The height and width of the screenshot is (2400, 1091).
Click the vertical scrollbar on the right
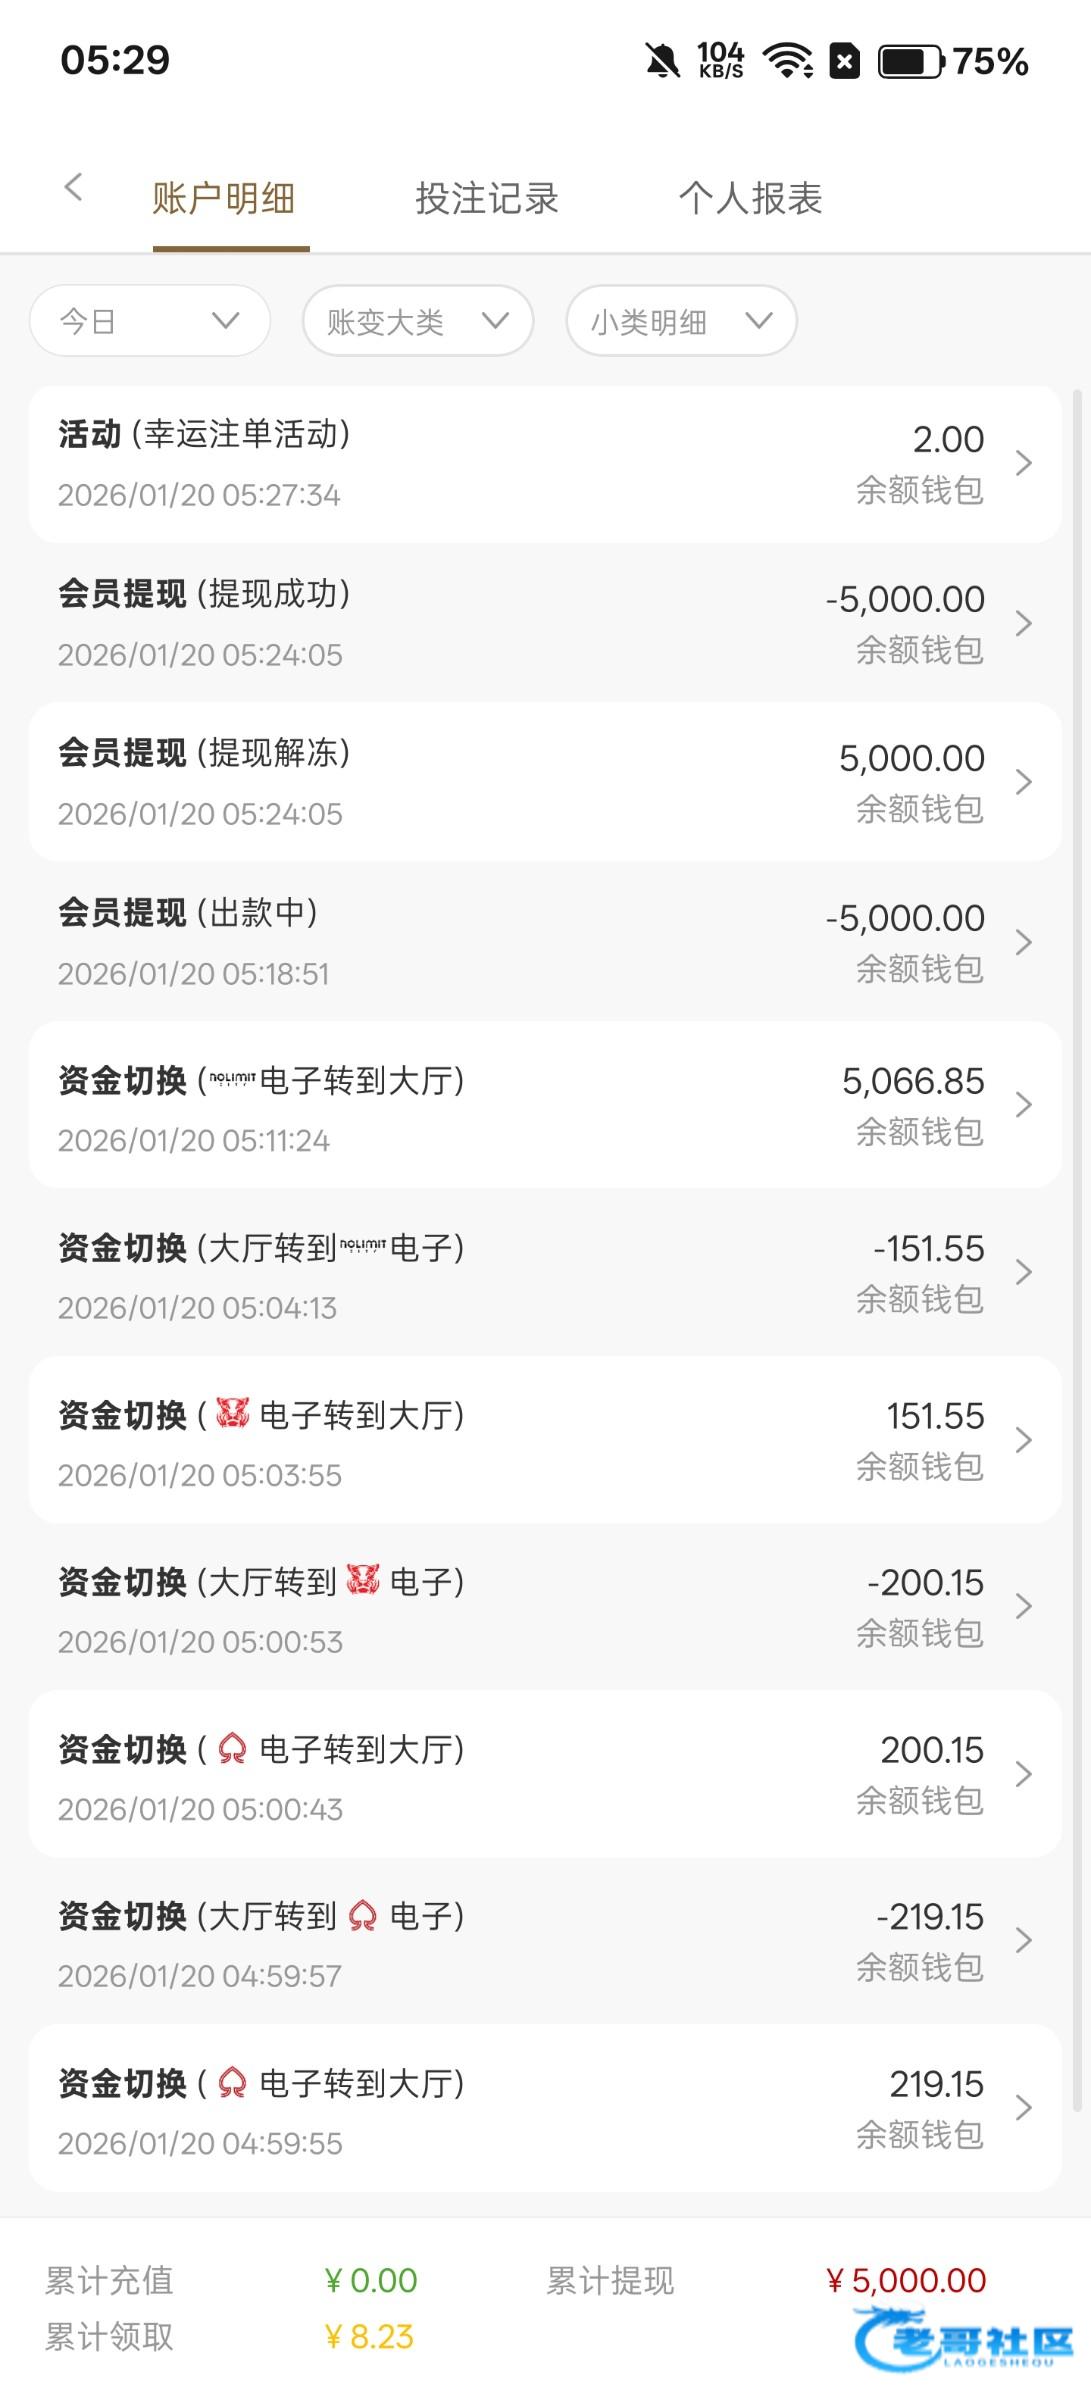pyautogui.click(x=1077, y=1250)
